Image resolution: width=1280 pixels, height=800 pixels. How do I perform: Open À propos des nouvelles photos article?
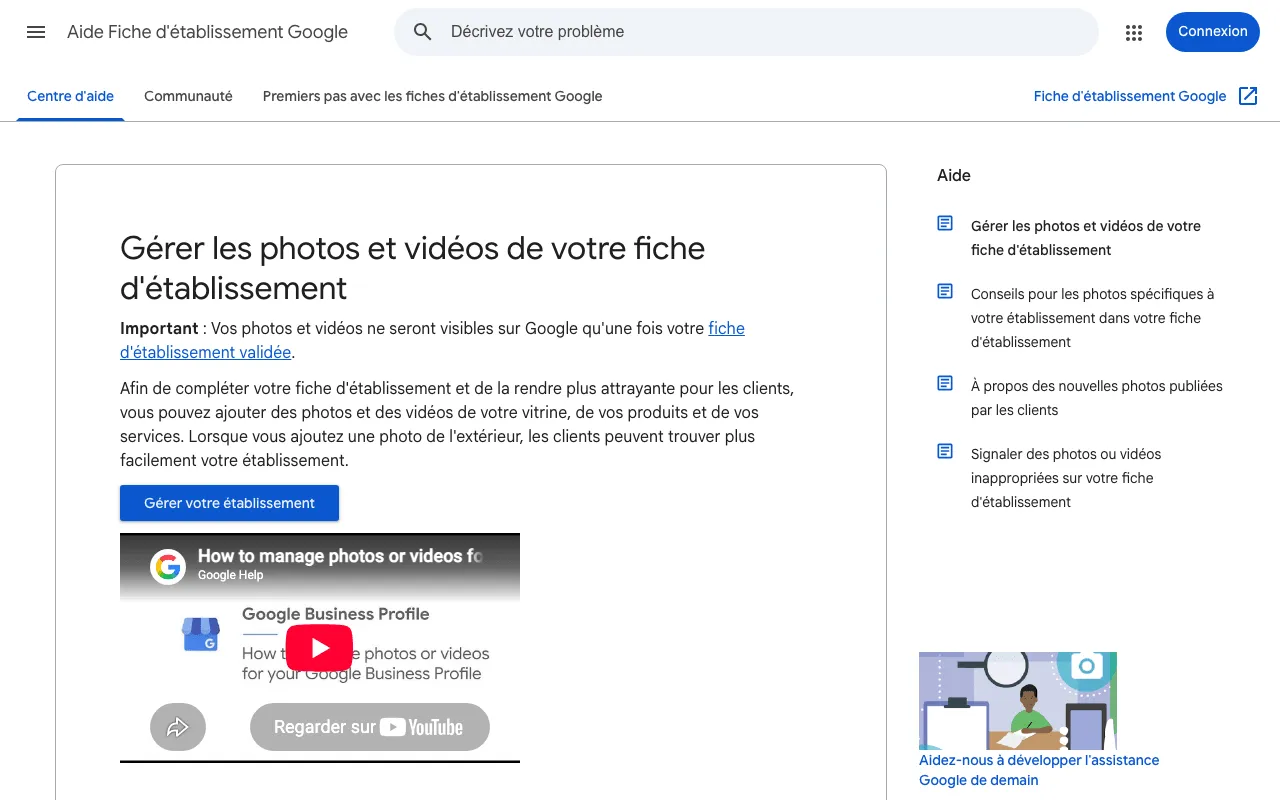[x=1096, y=398]
